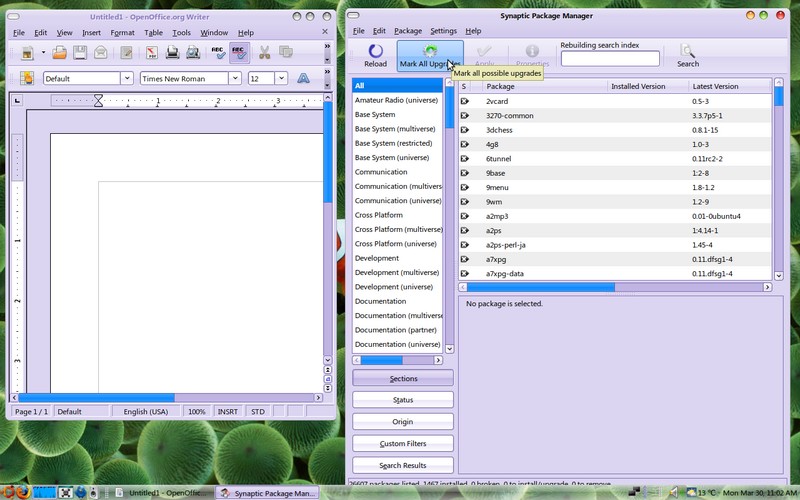The height and width of the screenshot is (500, 800).
Task: Open the Format menu in Writer
Action: coord(122,33)
